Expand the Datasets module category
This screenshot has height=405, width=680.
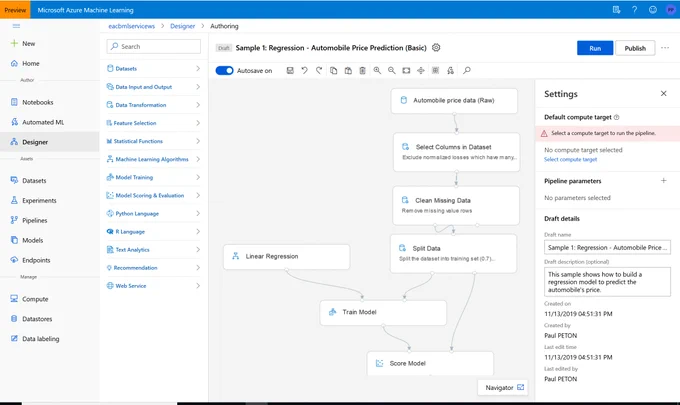[x=154, y=69]
